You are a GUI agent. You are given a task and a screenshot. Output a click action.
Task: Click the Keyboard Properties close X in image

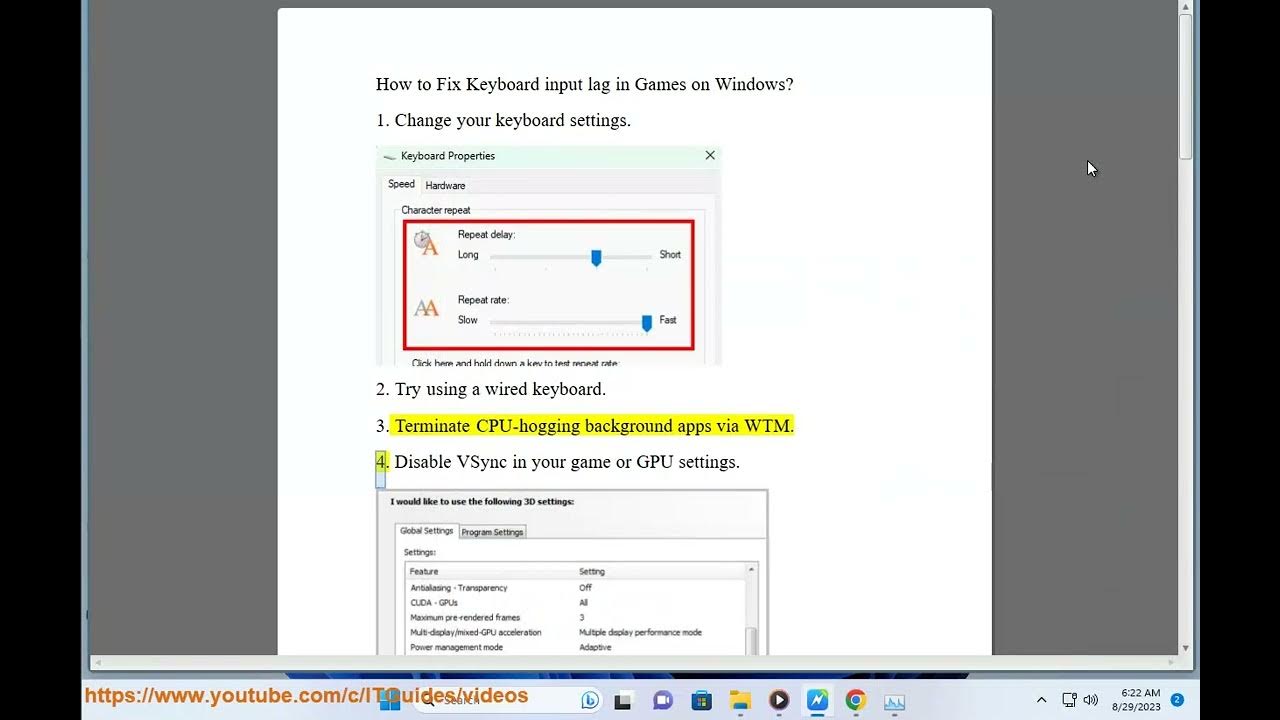[x=710, y=156]
